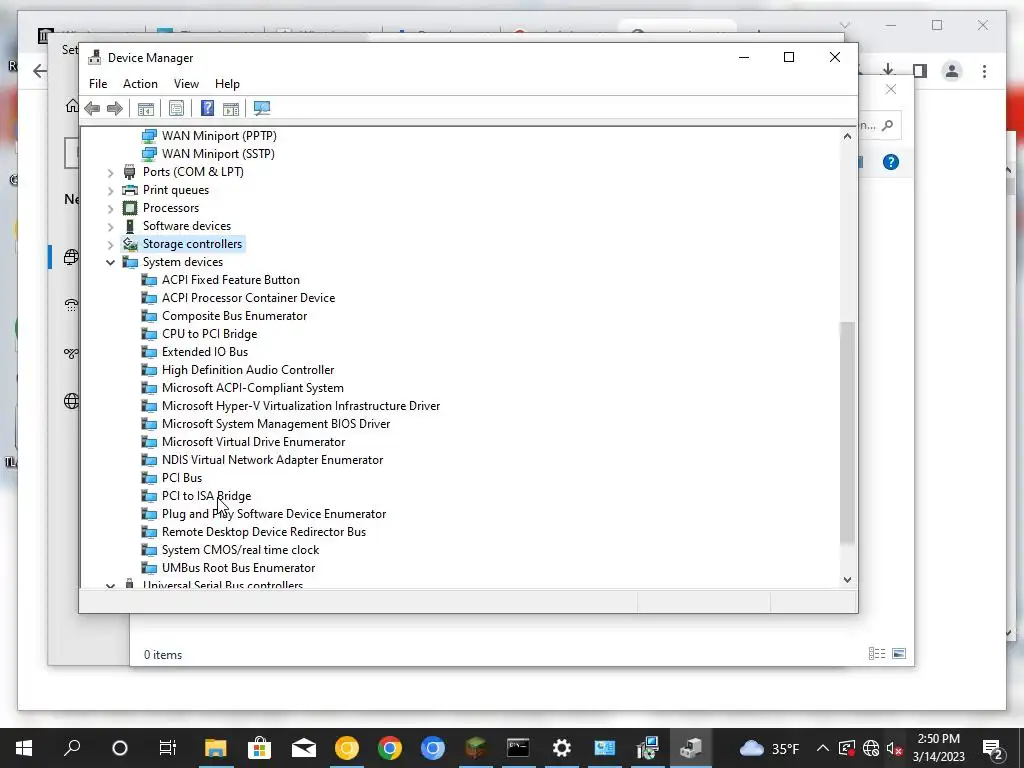Click the browser back arrow behind Device Manager
Screen dimensions: 1024x768
tap(40, 71)
